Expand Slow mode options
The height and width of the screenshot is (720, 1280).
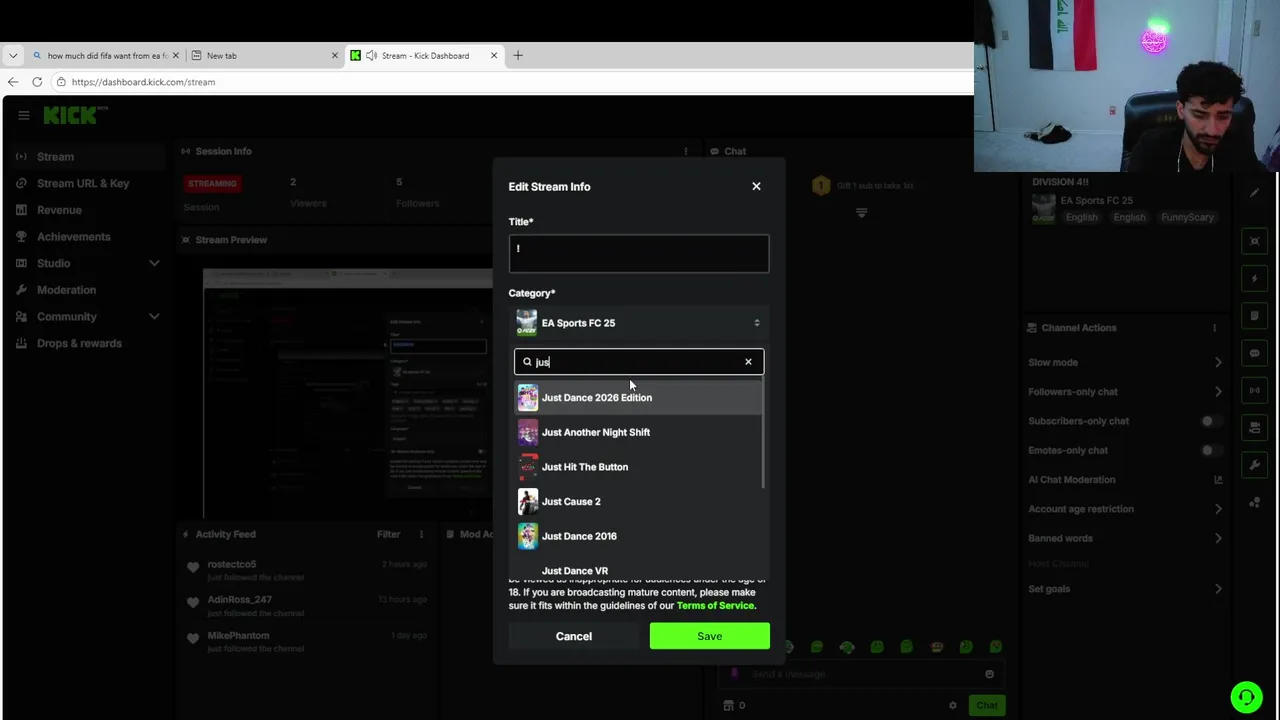(x=1217, y=362)
